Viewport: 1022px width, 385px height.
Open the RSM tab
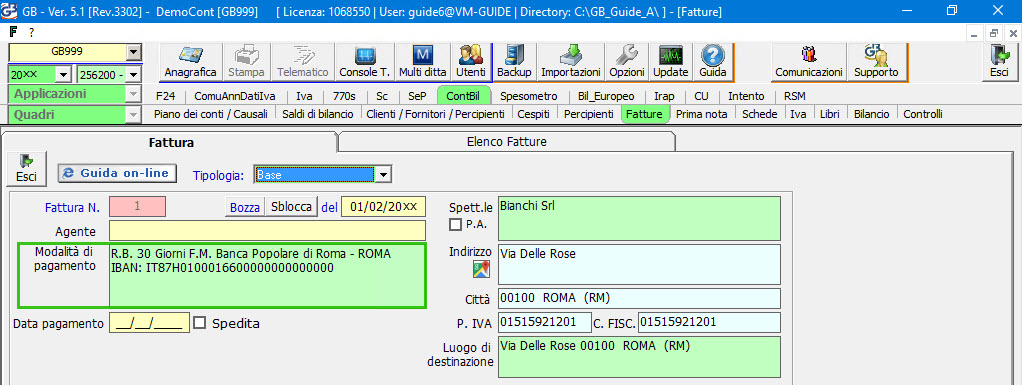(x=795, y=96)
